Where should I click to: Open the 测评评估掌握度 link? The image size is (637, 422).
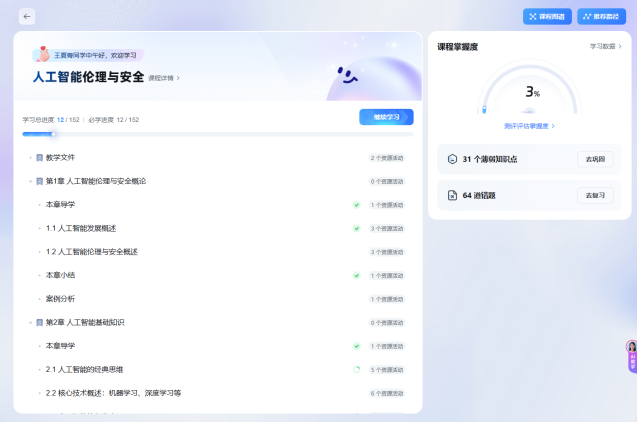[x=529, y=126]
